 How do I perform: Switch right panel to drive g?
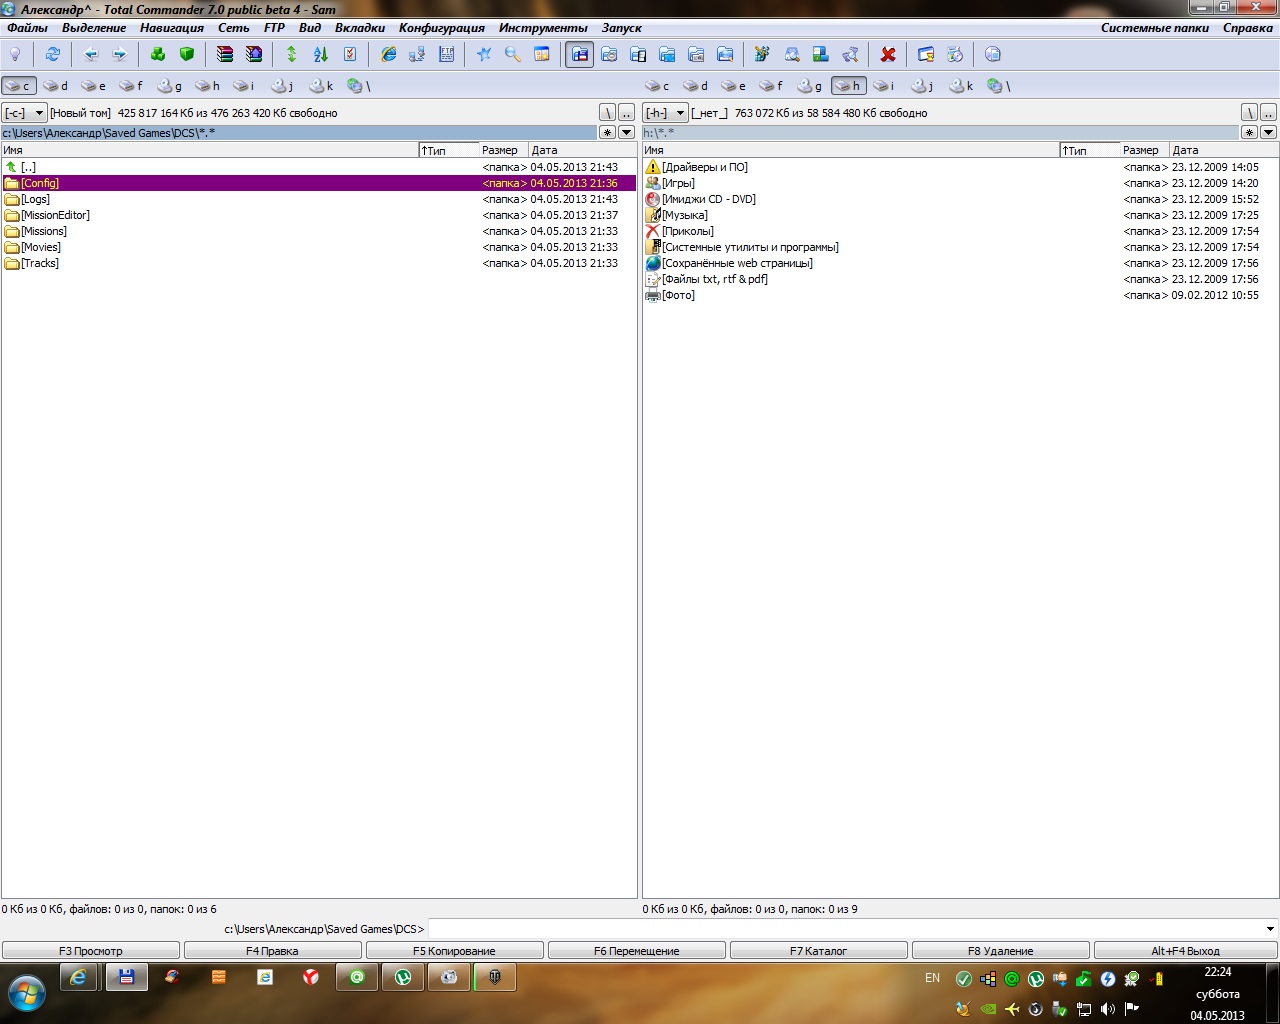pyautogui.click(x=811, y=86)
